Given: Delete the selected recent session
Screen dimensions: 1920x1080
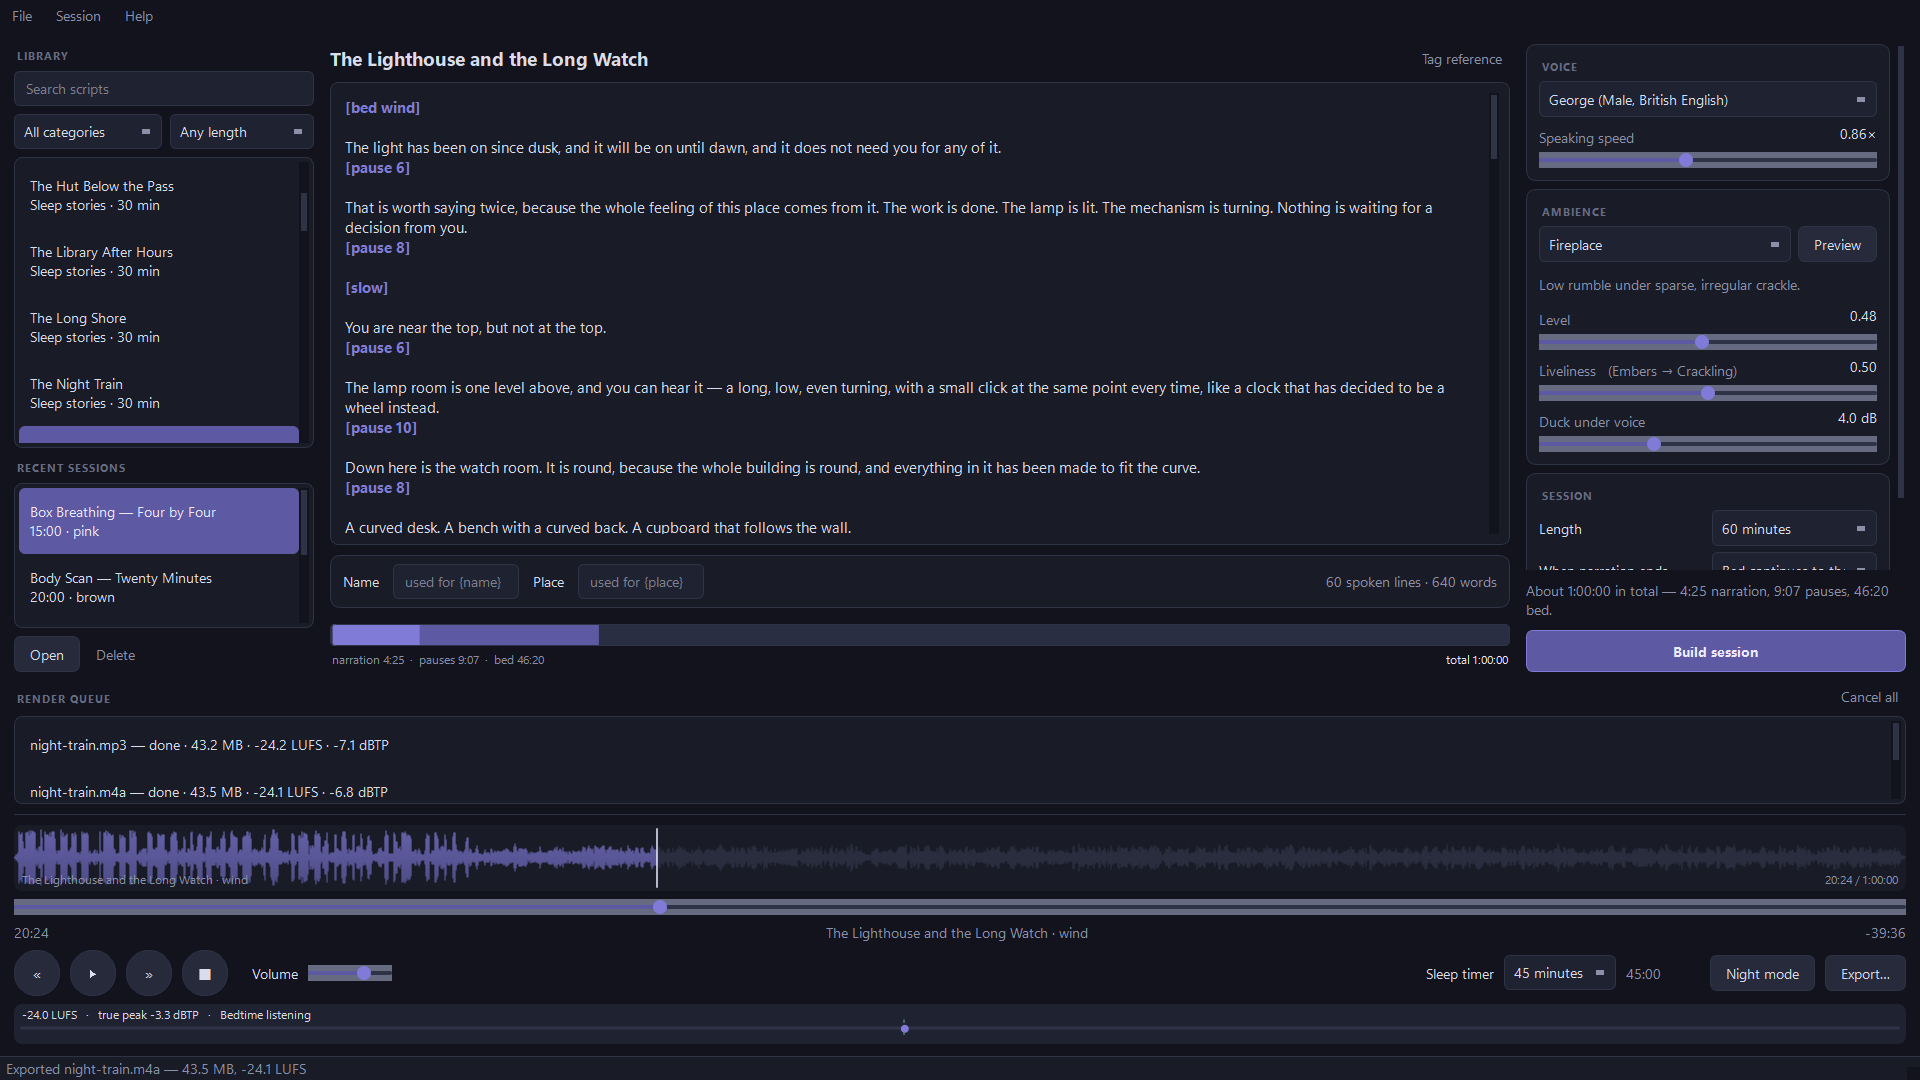Looking at the screenshot, I should [x=115, y=655].
